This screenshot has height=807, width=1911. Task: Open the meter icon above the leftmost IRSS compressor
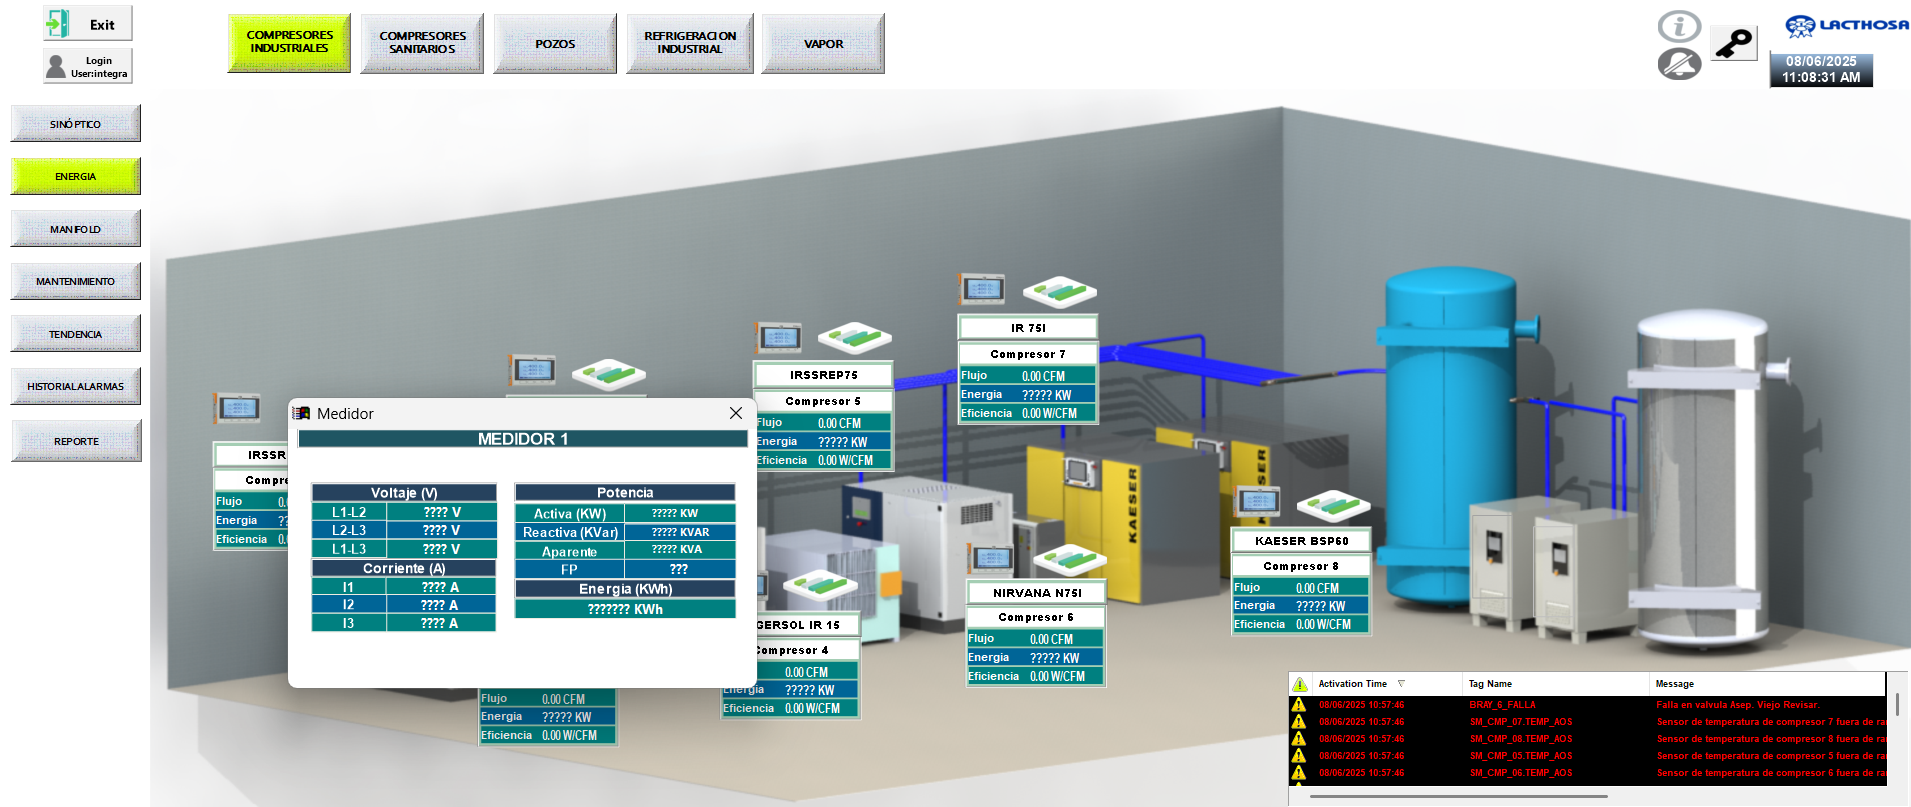238,408
